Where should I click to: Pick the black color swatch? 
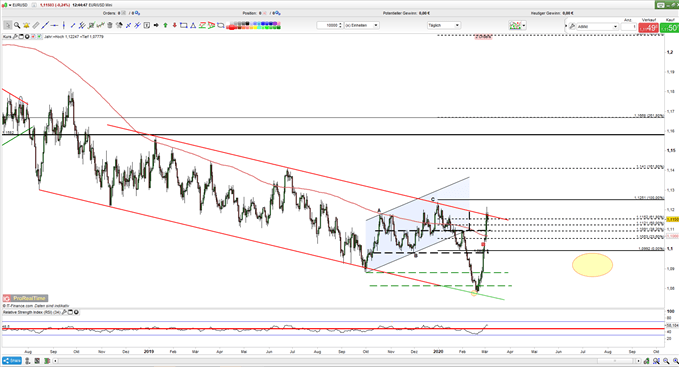tap(247, 23)
